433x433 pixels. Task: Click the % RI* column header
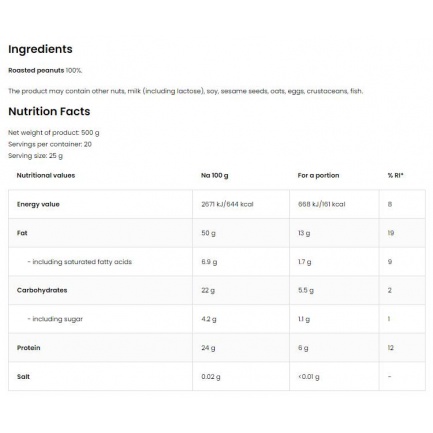(395, 175)
